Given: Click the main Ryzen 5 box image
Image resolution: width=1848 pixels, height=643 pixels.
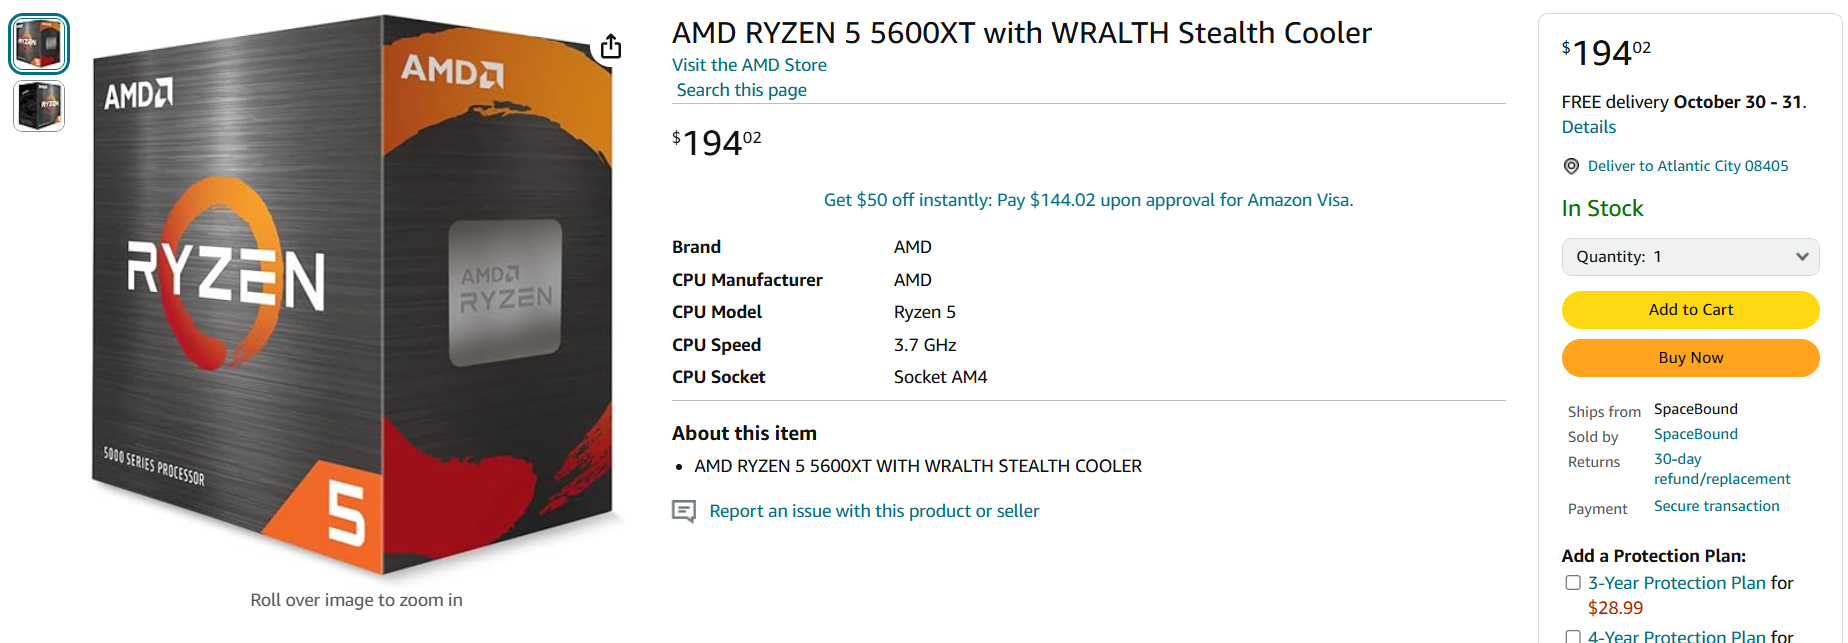Looking at the screenshot, I should (x=353, y=295).
